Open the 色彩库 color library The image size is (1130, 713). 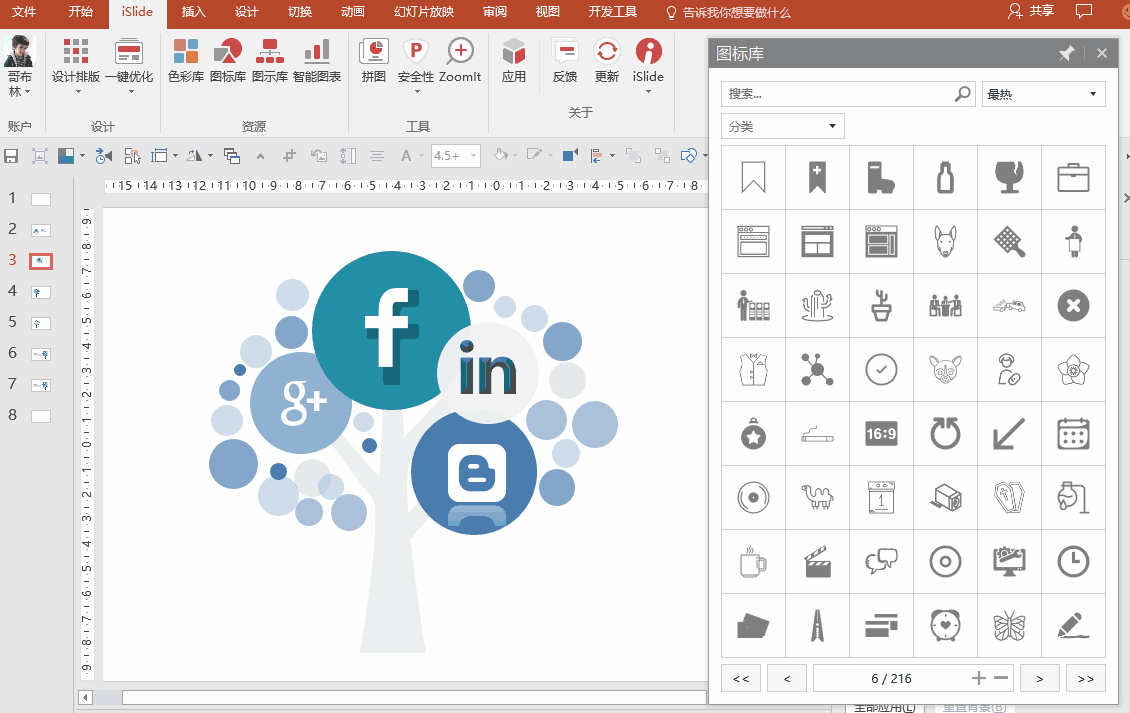[186, 61]
